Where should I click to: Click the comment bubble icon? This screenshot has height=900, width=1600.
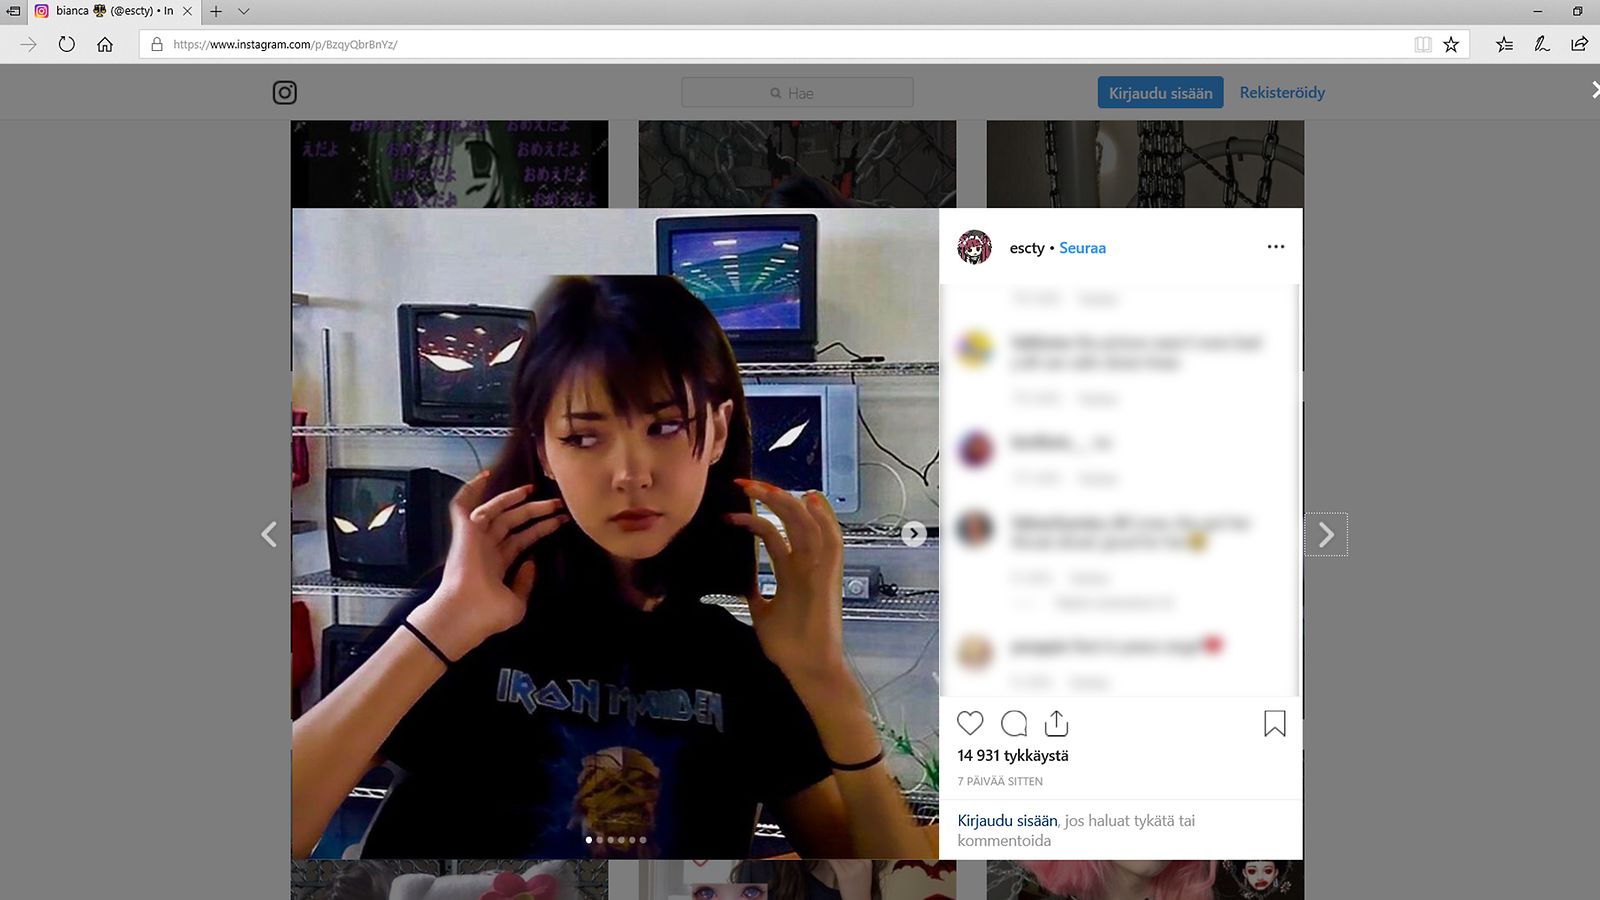point(1014,723)
